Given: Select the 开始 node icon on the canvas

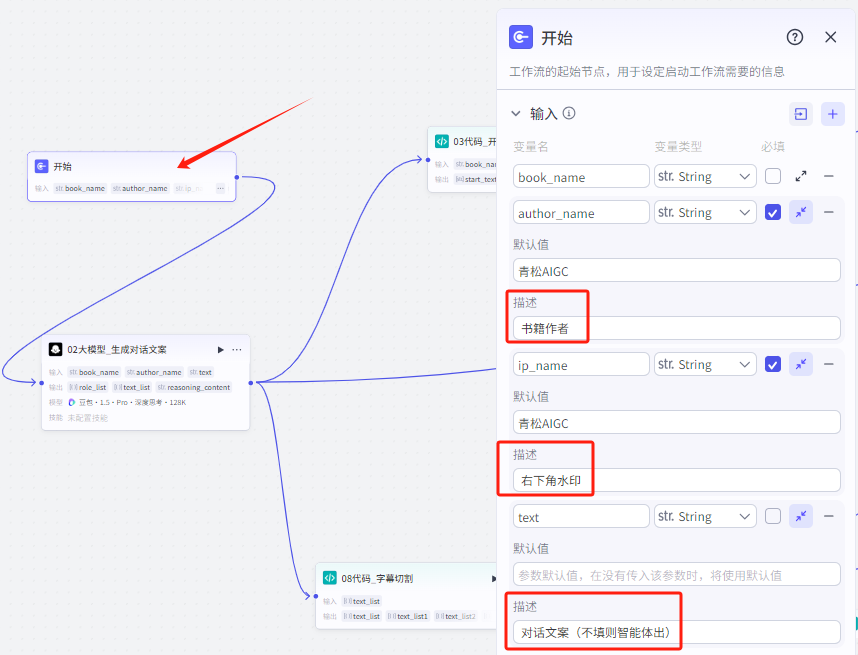Looking at the screenshot, I should click(42, 166).
